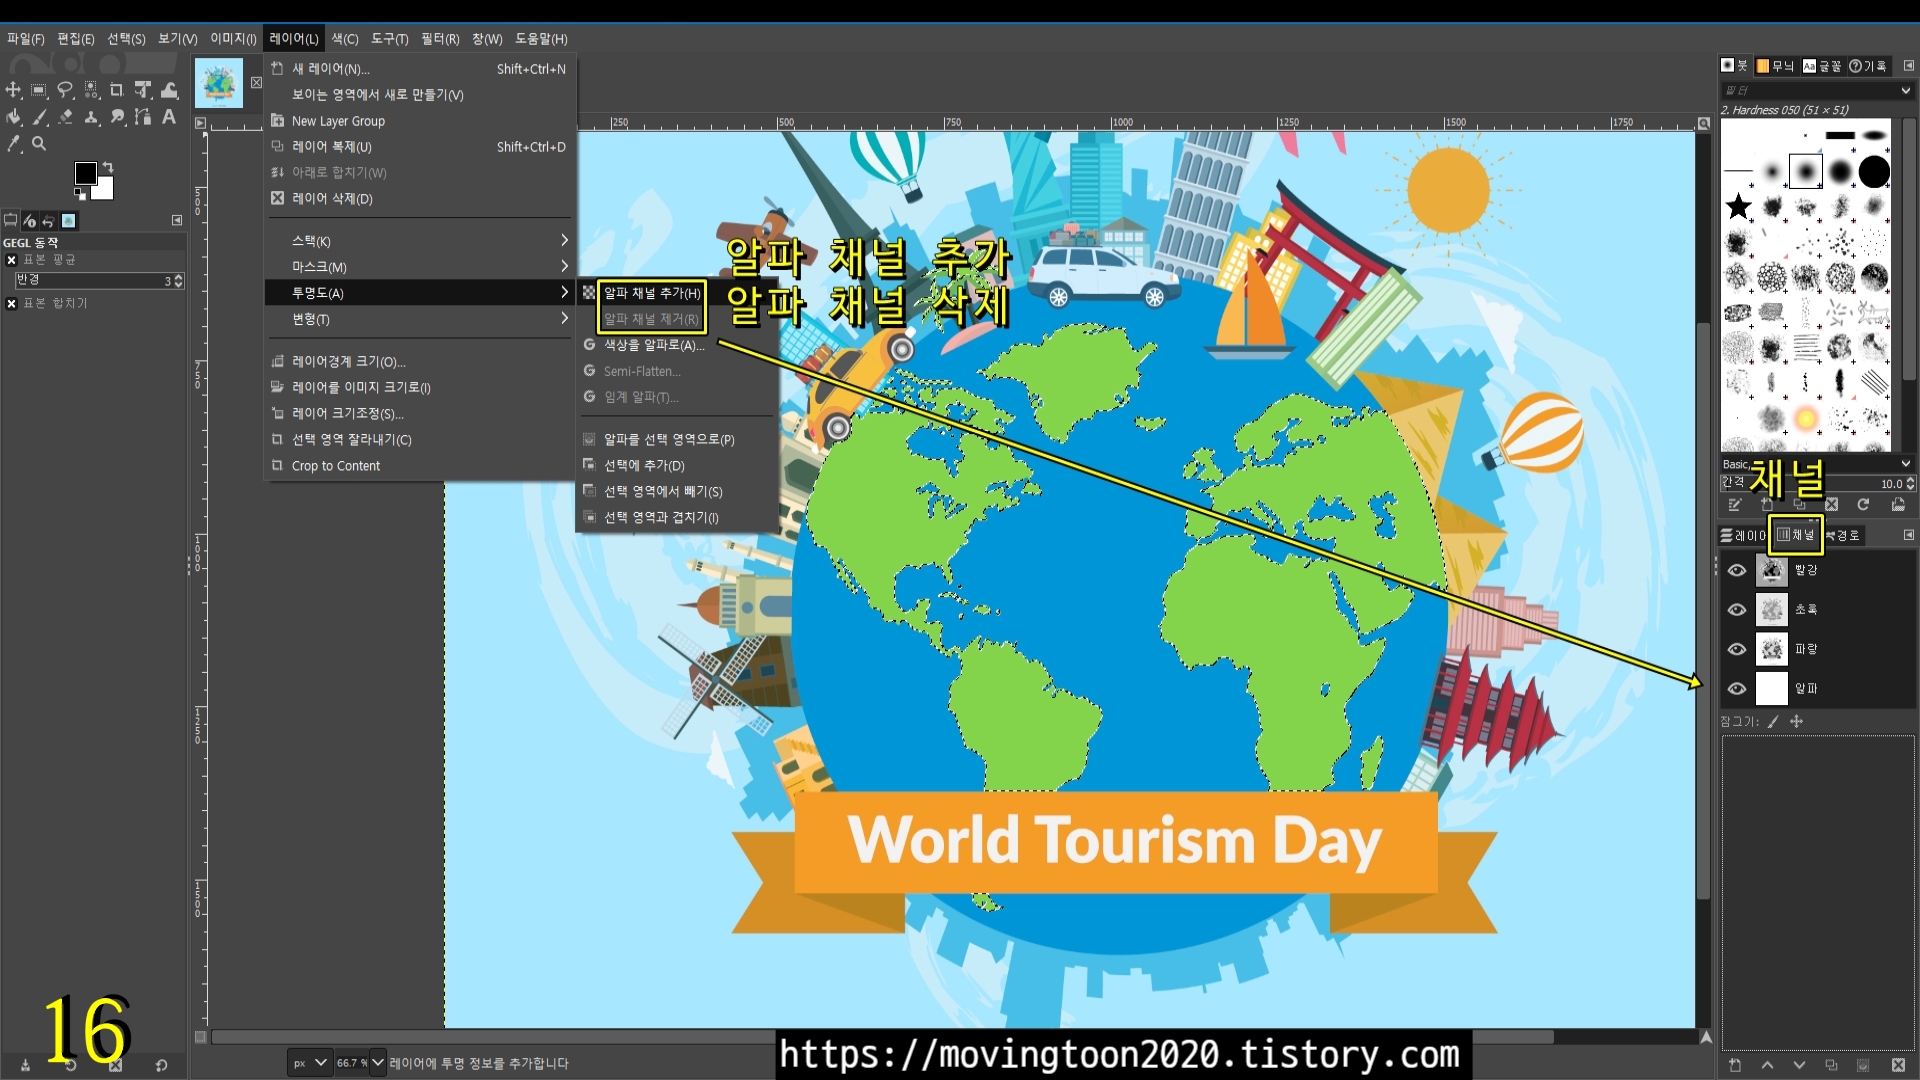Viewport: 1920px width, 1080px height.
Task: Choose 알파 채널 추가 from submenu
Action: pyautogui.click(x=651, y=293)
